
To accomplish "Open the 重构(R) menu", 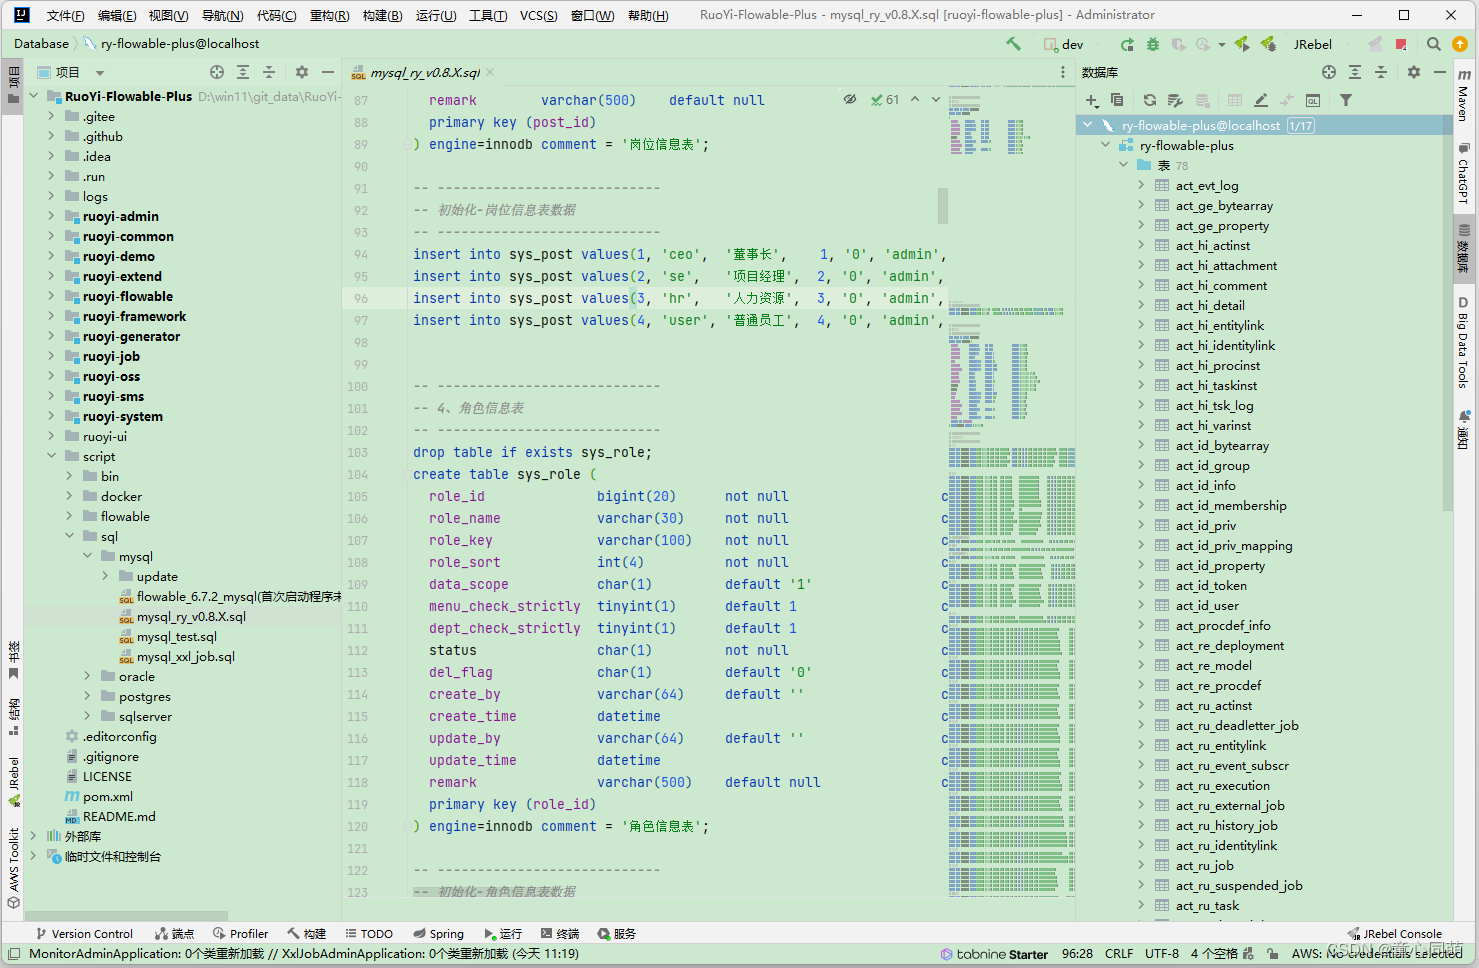I will 329,16.
